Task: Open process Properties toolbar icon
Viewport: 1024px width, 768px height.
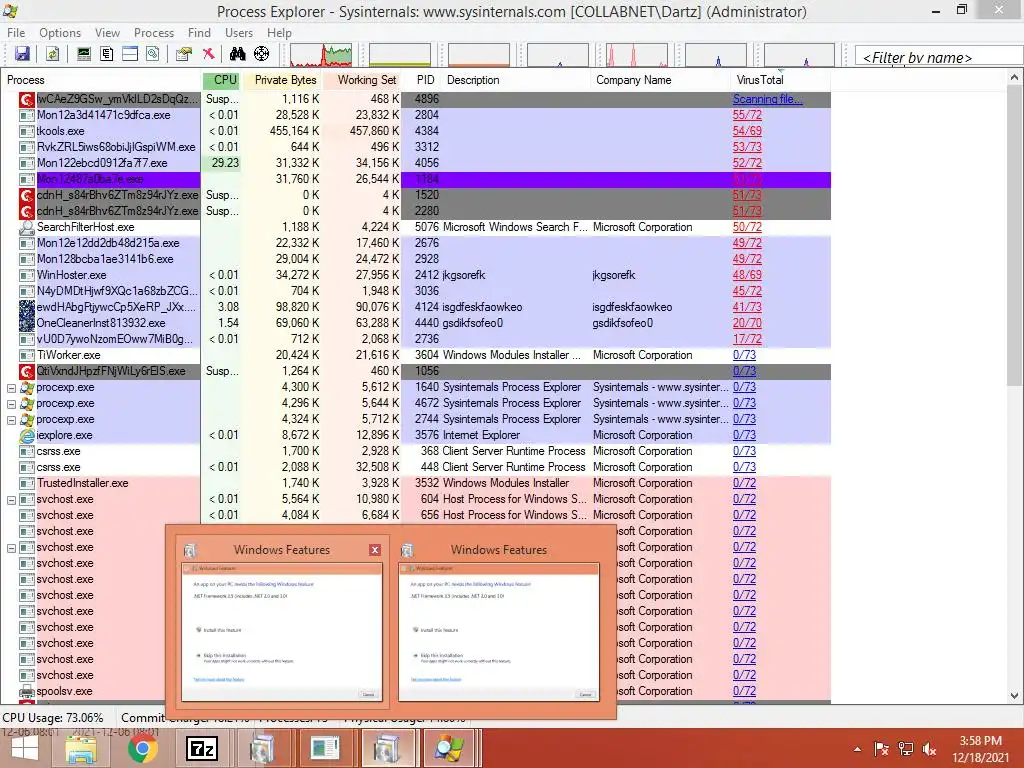Action: click(184, 54)
